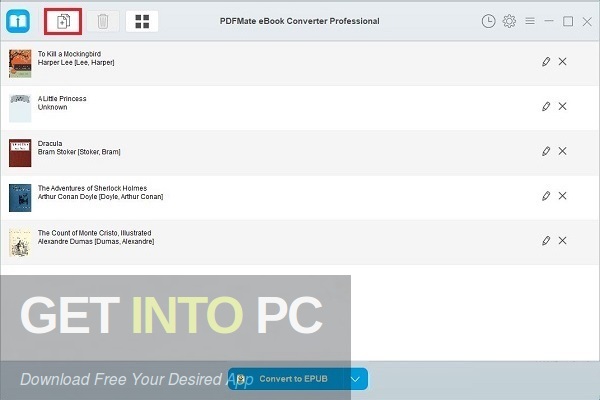The width and height of the screenshot is (600, 400).
Task: Select the Count of Monte Cristo cover
Action: click(x=20, y=243)
